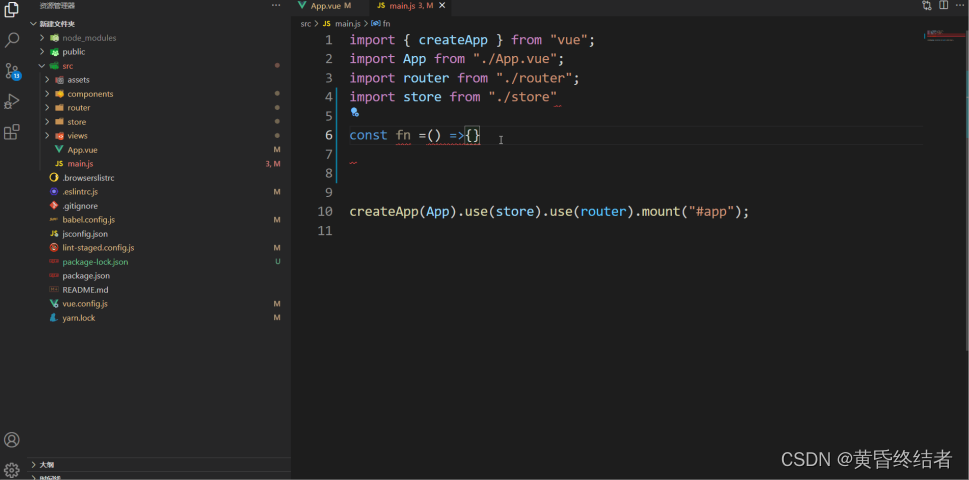Click the lightbulb quick fix icon
This screenshot has height=480, width=969.
(x=354, y=113)
